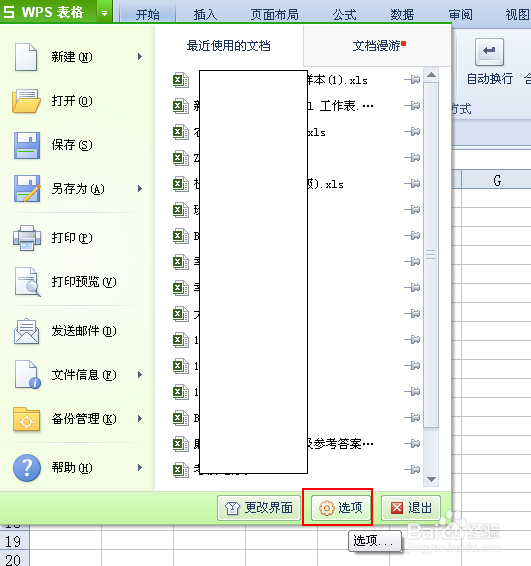Open the 数据 ribbon tab
Screen dimensions: 531x566
click(x=402, y=14)
